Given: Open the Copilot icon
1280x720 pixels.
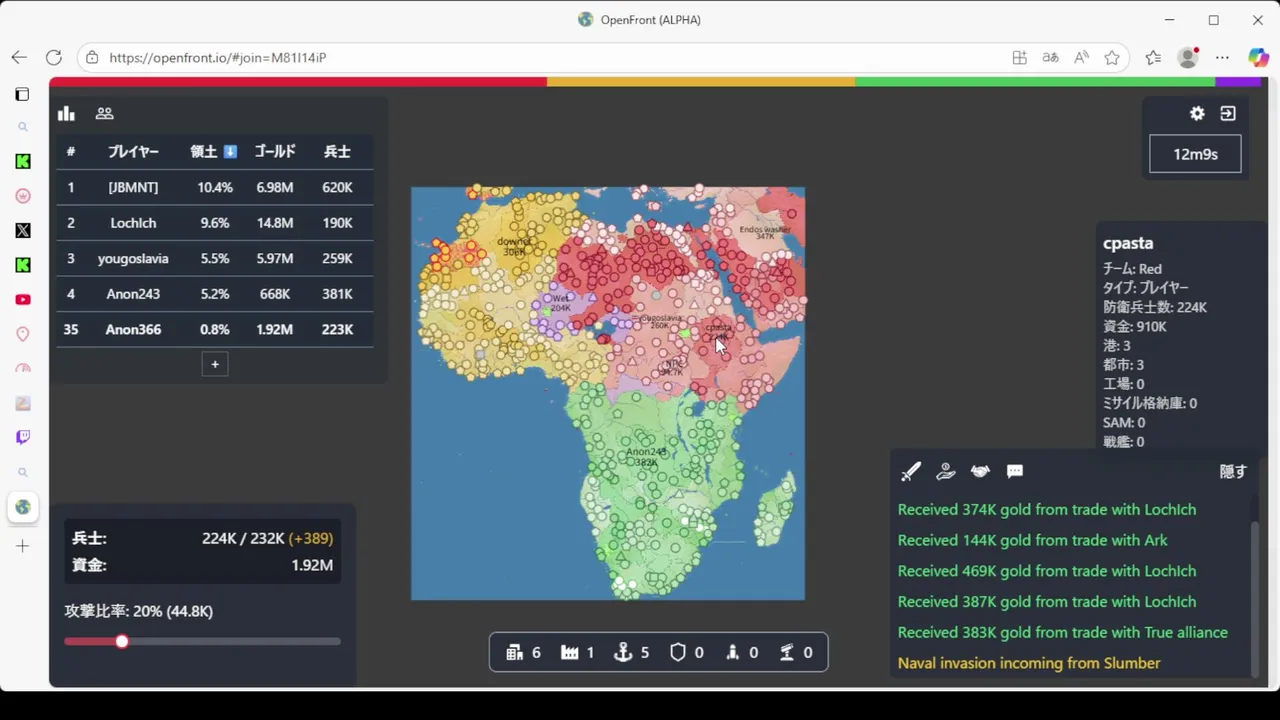Looking at the screenshot, I should (x=1258, y=58).
